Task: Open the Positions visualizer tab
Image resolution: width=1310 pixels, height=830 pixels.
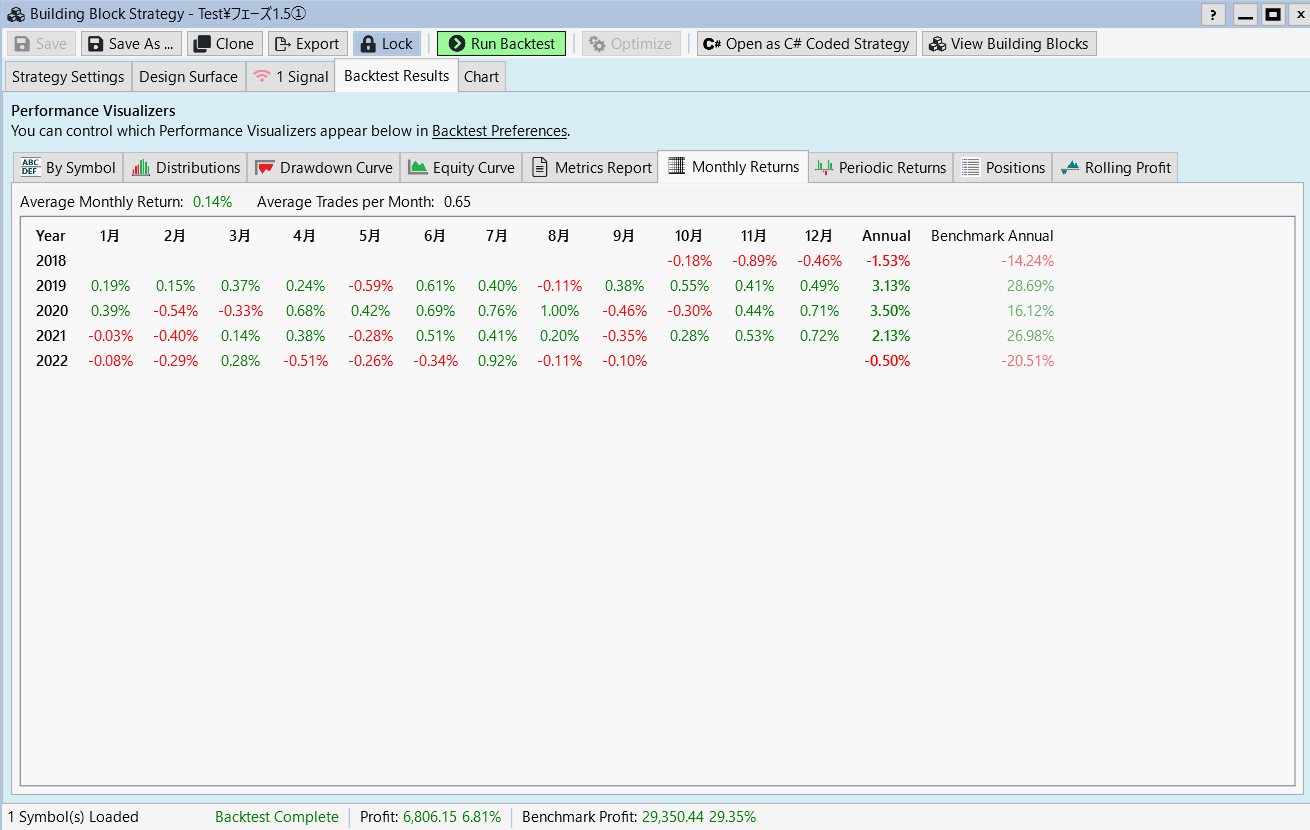Action: (x=1003, y=168)
